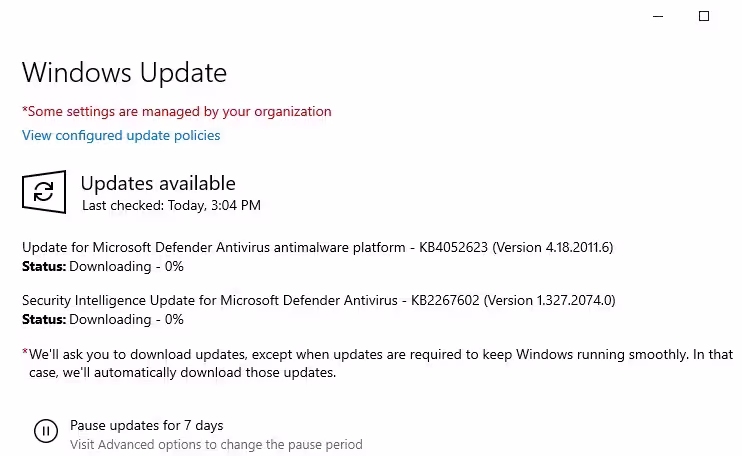
Task: Click the Visit Advanced options pause period text
Action: point(215,444)
